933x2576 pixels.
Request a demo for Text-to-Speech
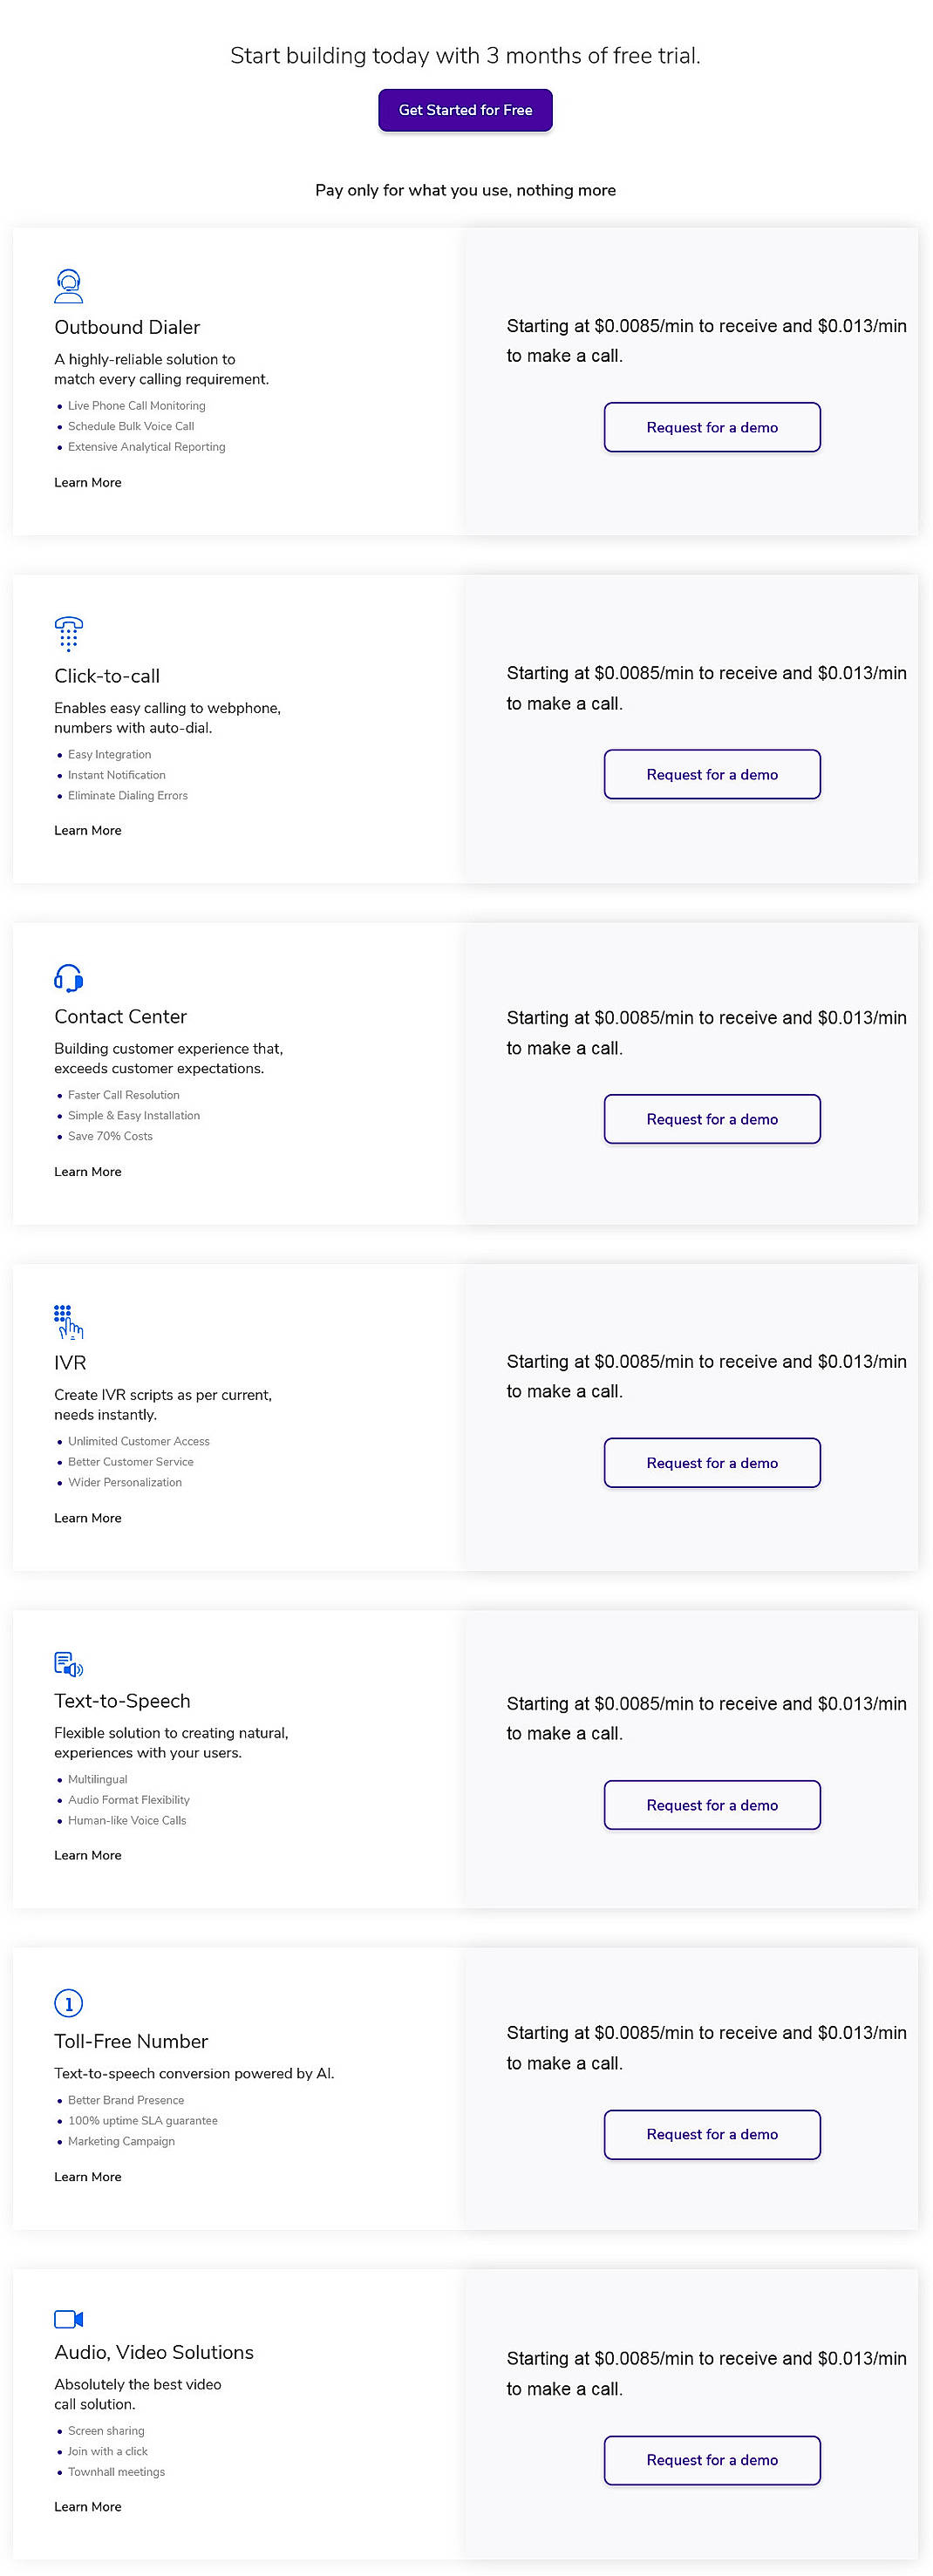click(x=712, y=1805)
